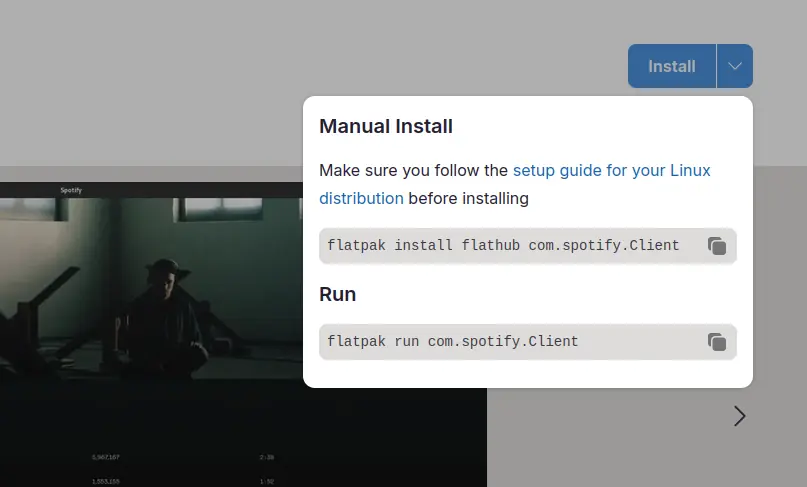Click the Run heading in the popup

point(337,295)
